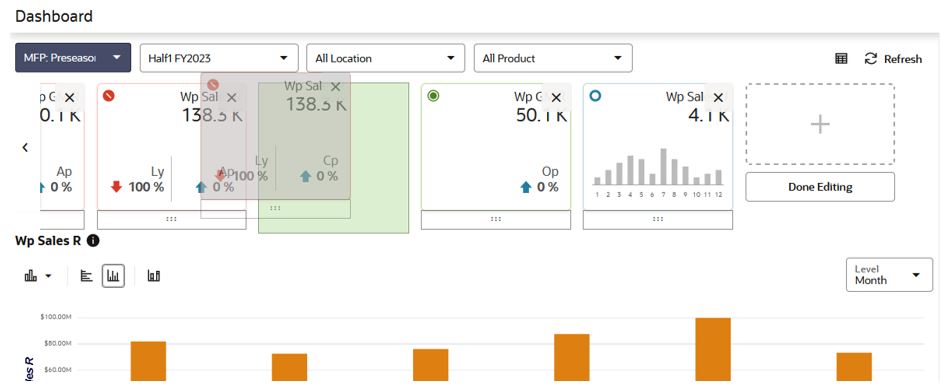Click the 50.1 K value on green tile

(x=541, y=115)
